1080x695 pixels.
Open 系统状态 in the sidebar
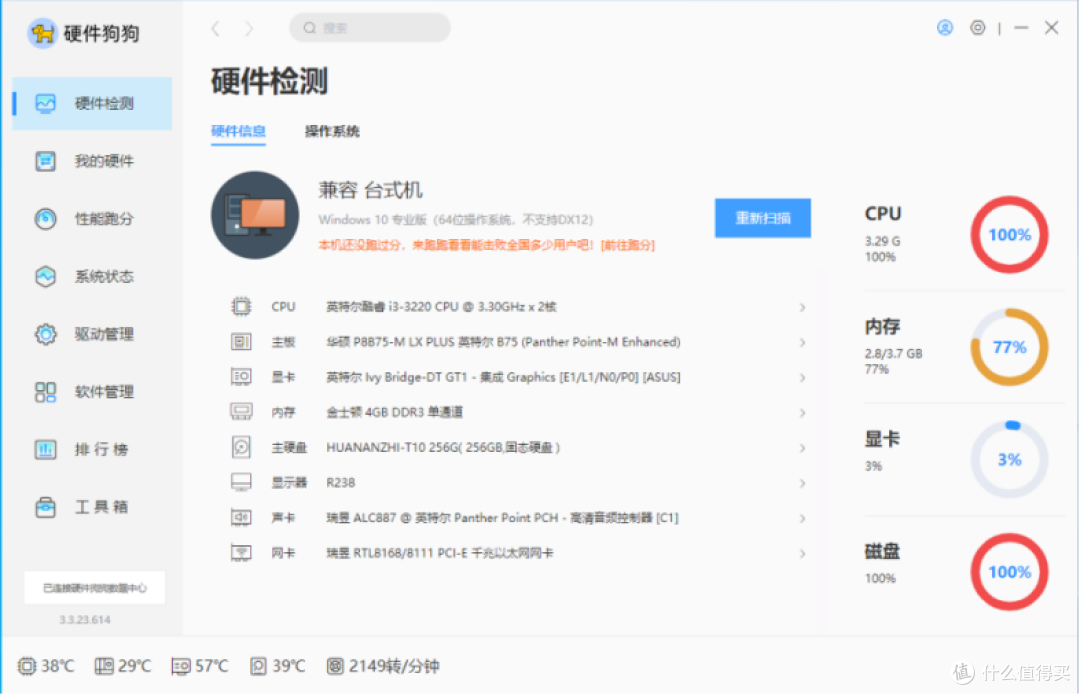point(92,277)
